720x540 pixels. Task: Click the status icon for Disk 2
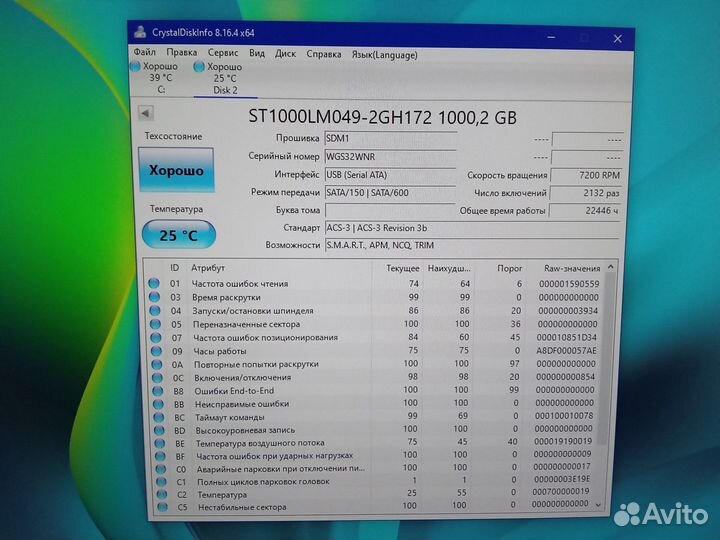[x=199, y=66]
